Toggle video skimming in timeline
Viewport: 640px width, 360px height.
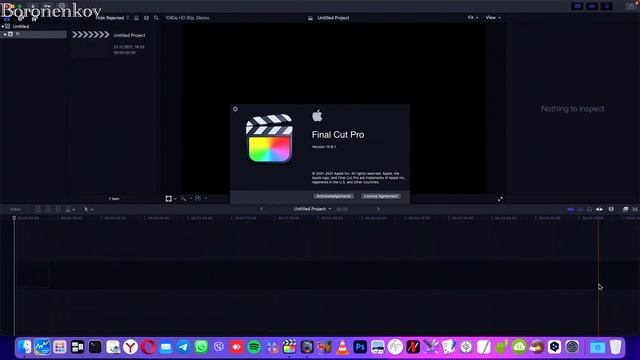click(x=571, y=209)
